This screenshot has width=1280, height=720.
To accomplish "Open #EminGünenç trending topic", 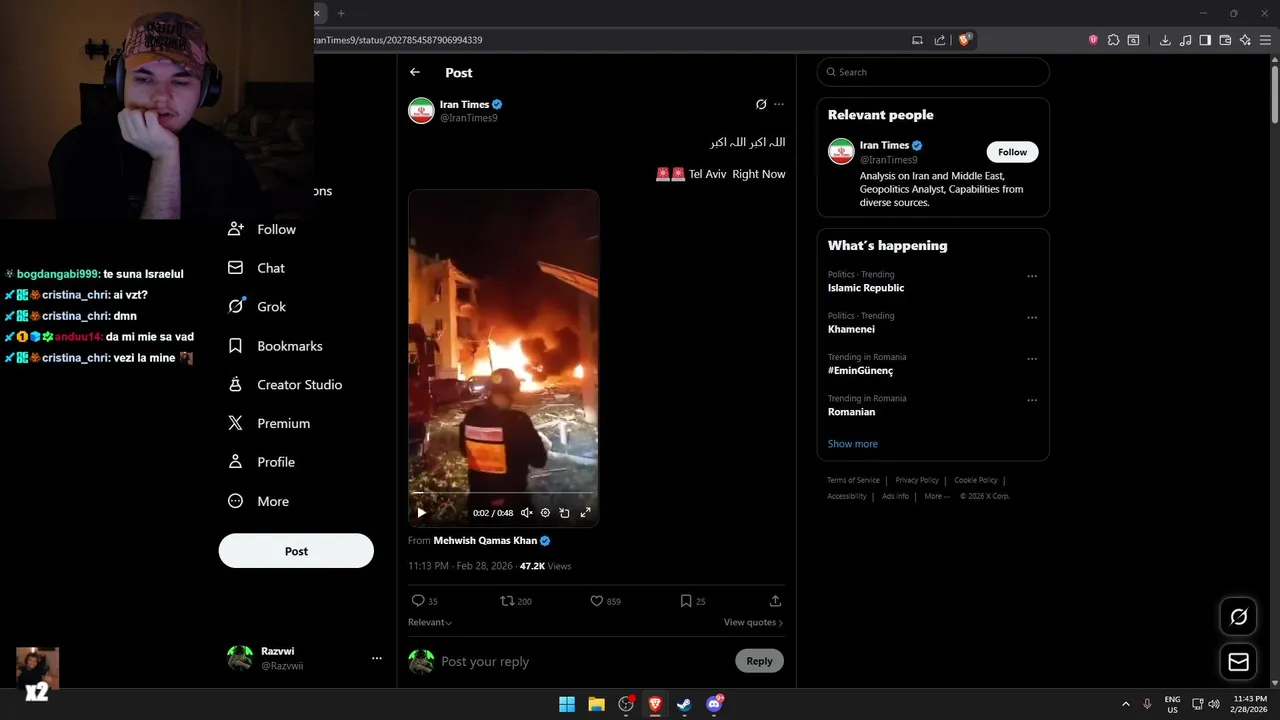I will tap(860, 370).
